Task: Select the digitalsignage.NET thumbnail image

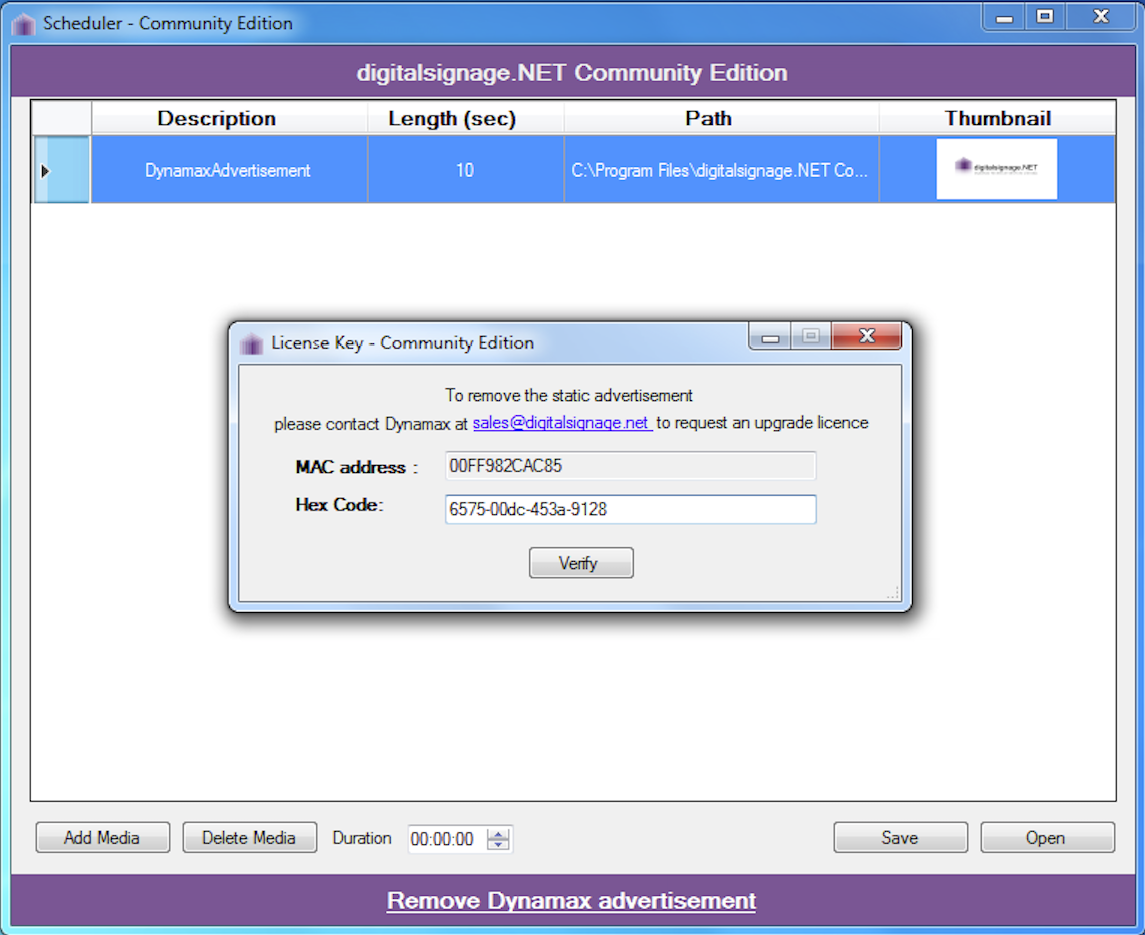Action: click(997, 169)
